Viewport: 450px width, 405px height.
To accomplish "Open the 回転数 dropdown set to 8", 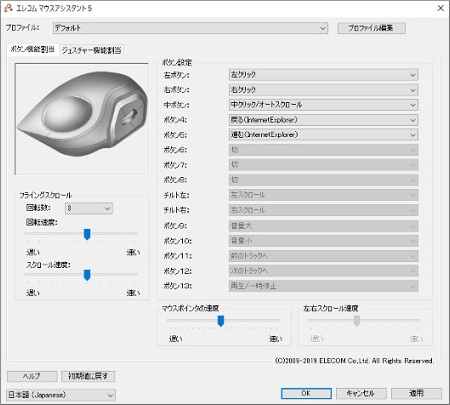I will coord(89,208).
